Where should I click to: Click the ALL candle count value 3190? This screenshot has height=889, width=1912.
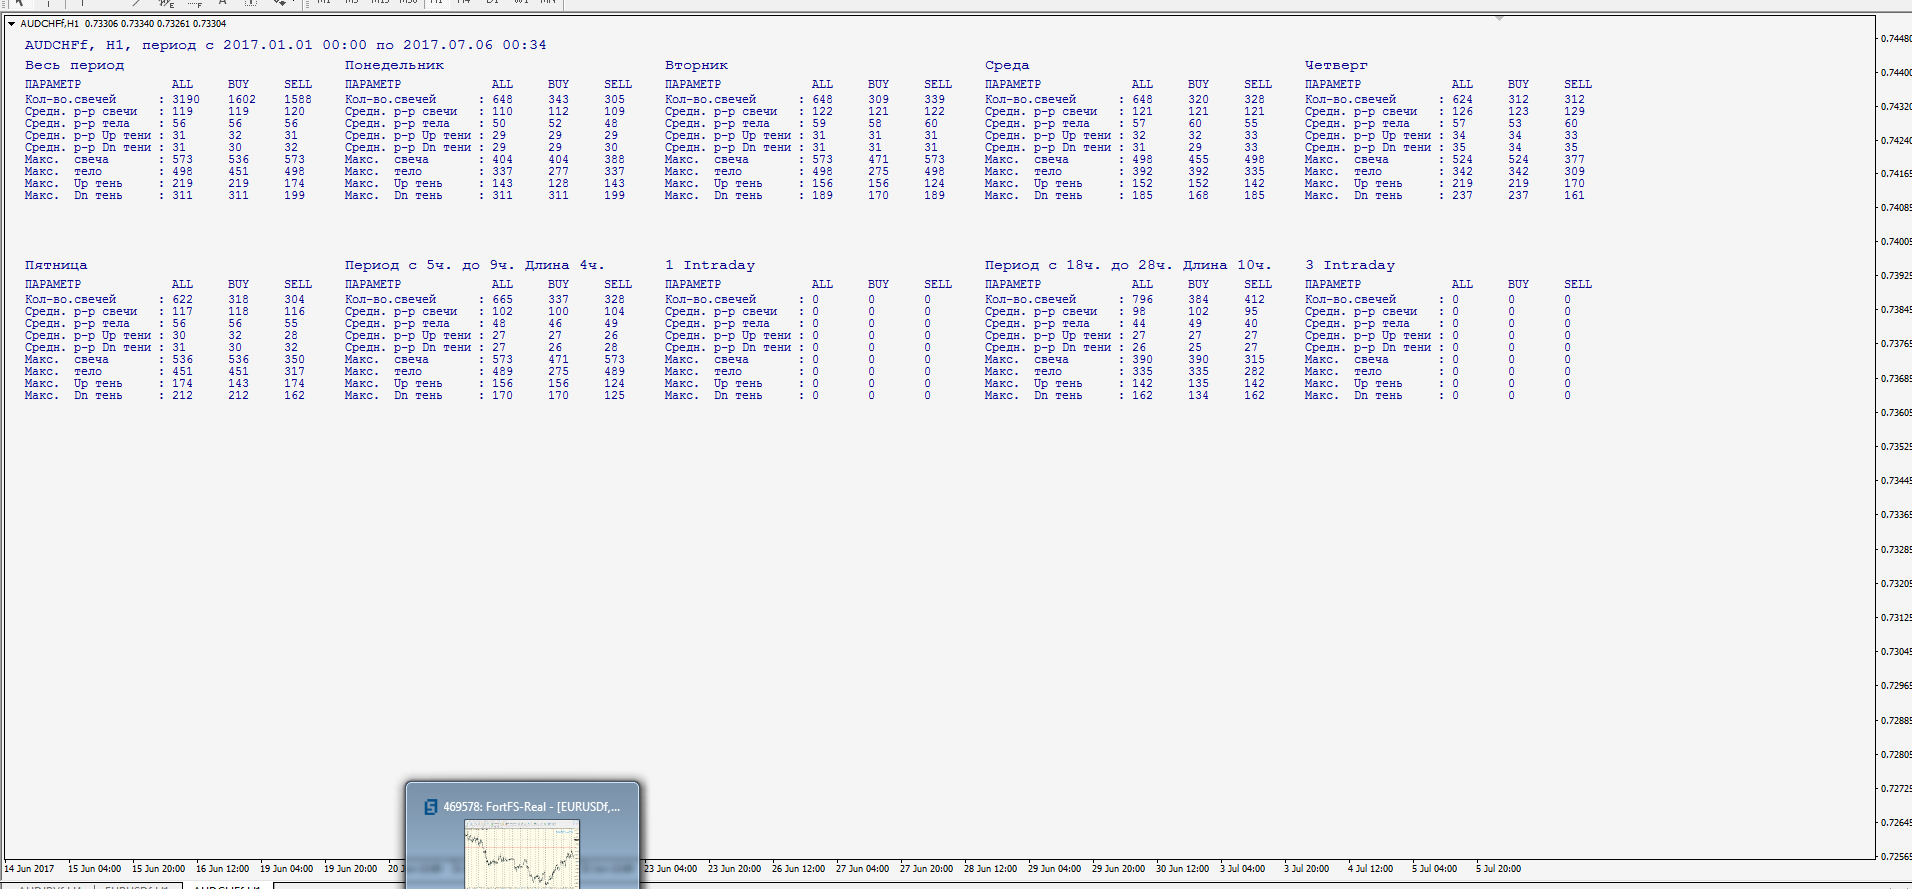pyautogui.click(x=186, y=99)
